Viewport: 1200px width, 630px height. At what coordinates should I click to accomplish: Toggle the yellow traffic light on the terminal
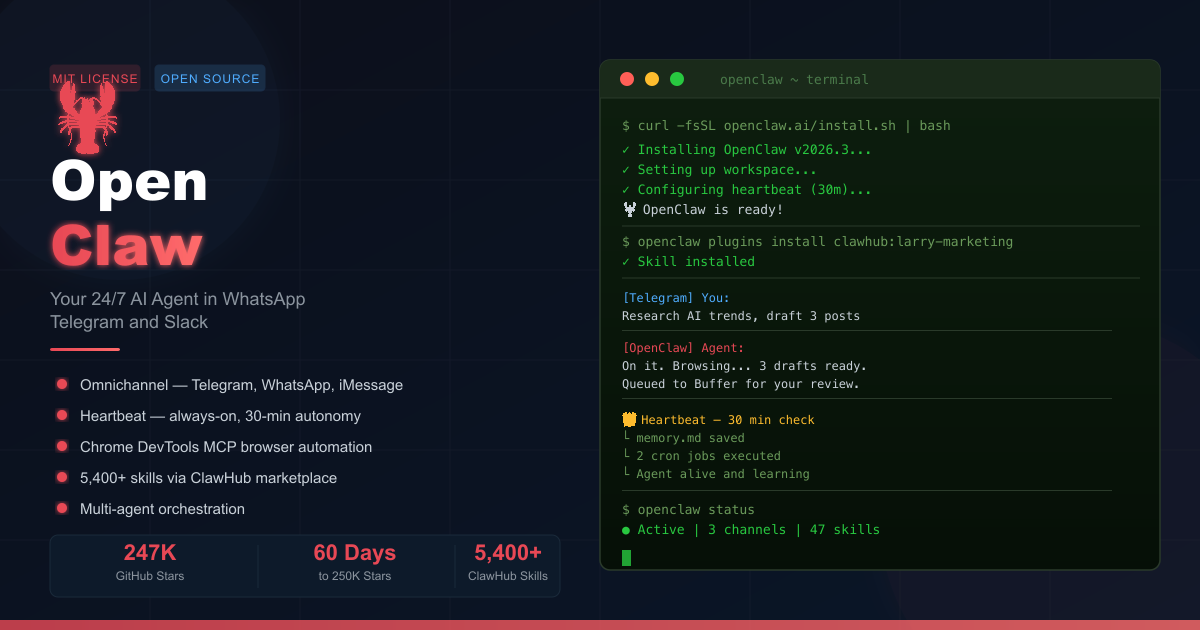(x=652, y=78)
